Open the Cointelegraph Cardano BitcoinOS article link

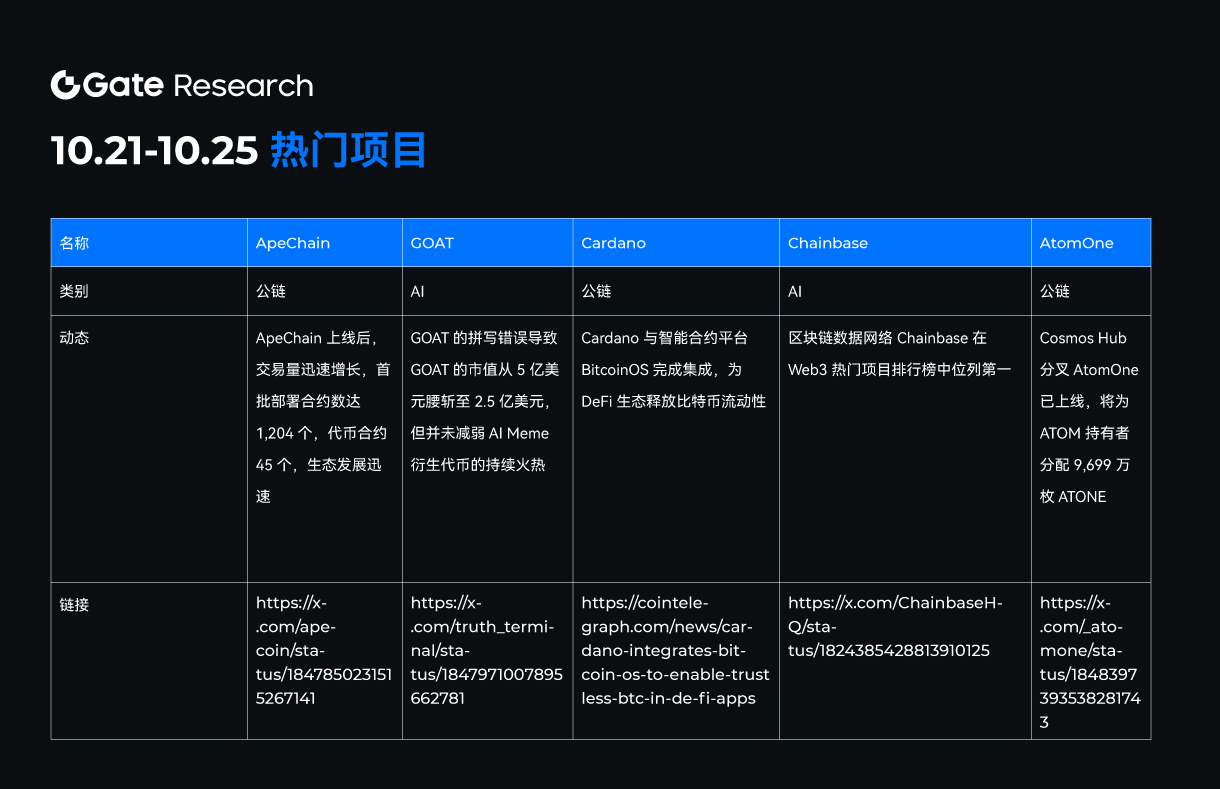(675, 650)
